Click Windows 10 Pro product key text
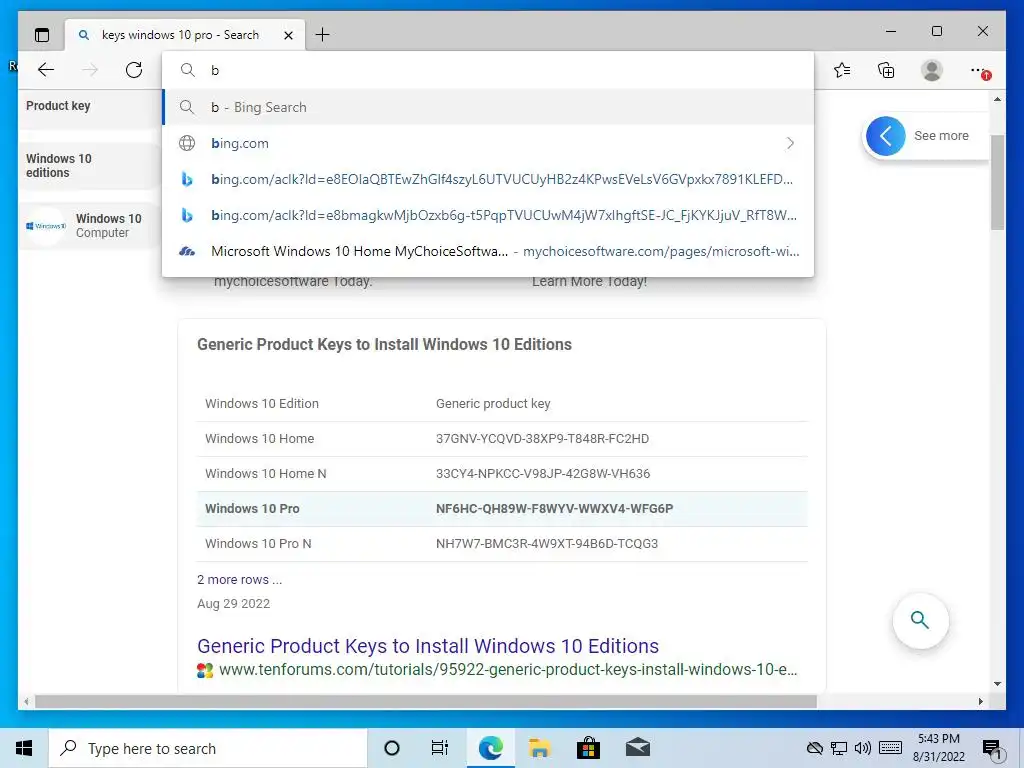 point(554,508)
